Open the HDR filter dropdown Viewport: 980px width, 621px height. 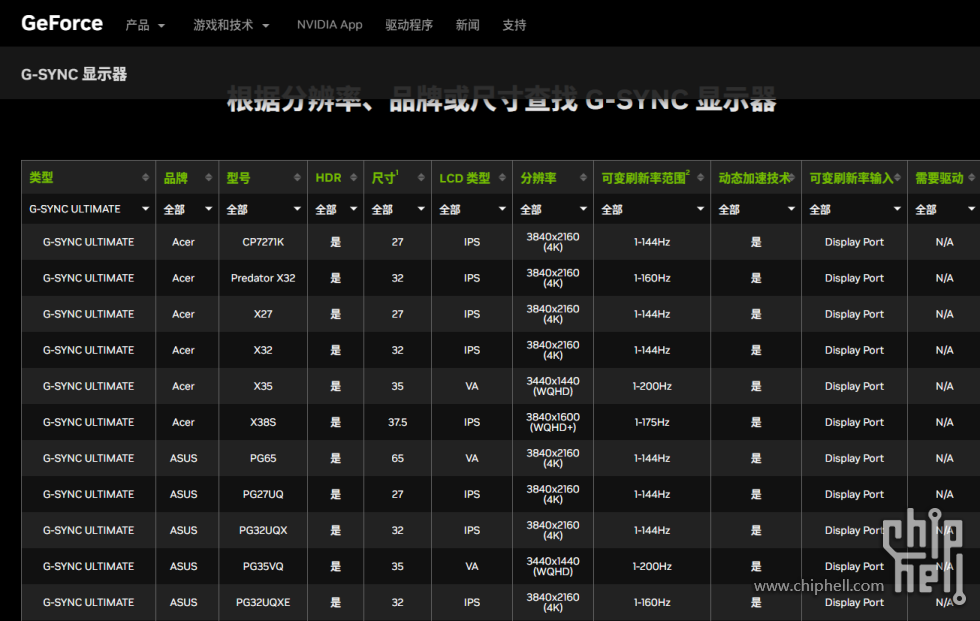pyautogui.click(x=336, y=209)
